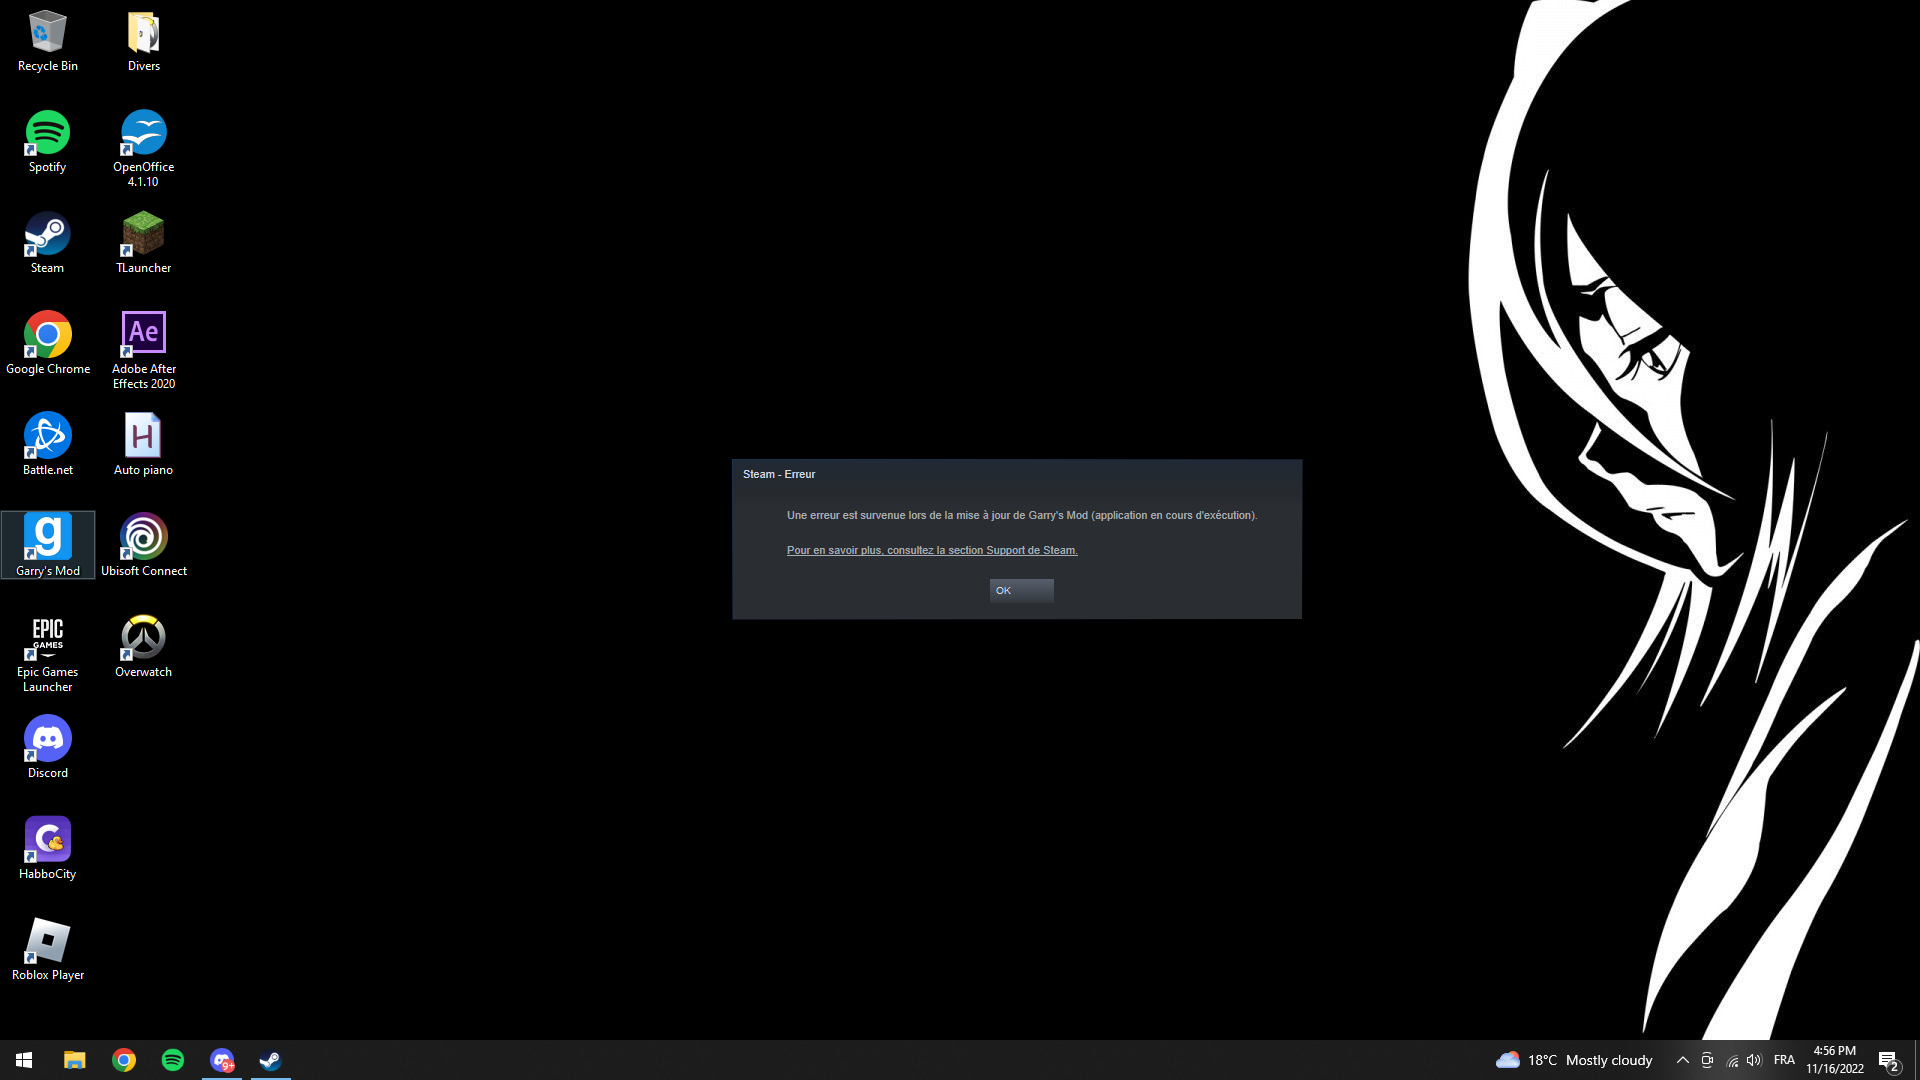The height and width of the screenshot is (1080, 1920).
Task: Select the Adobe After Effects 2020 icon
Action: 143,352
